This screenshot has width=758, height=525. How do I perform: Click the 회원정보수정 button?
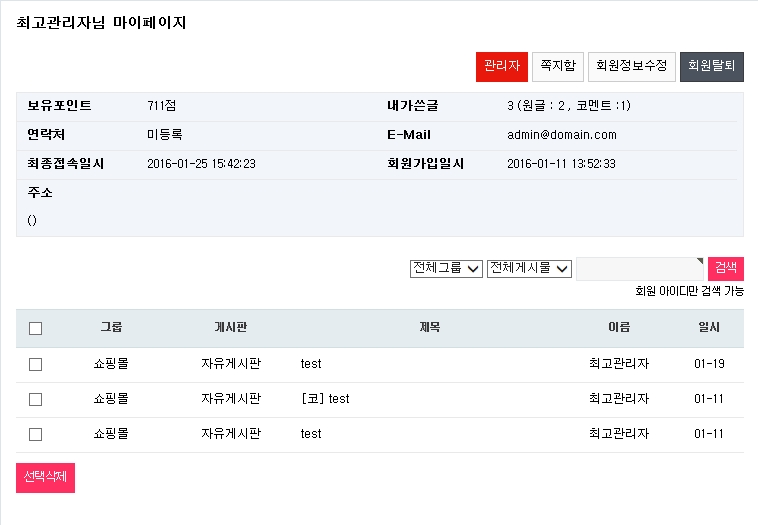coord(632,66)
